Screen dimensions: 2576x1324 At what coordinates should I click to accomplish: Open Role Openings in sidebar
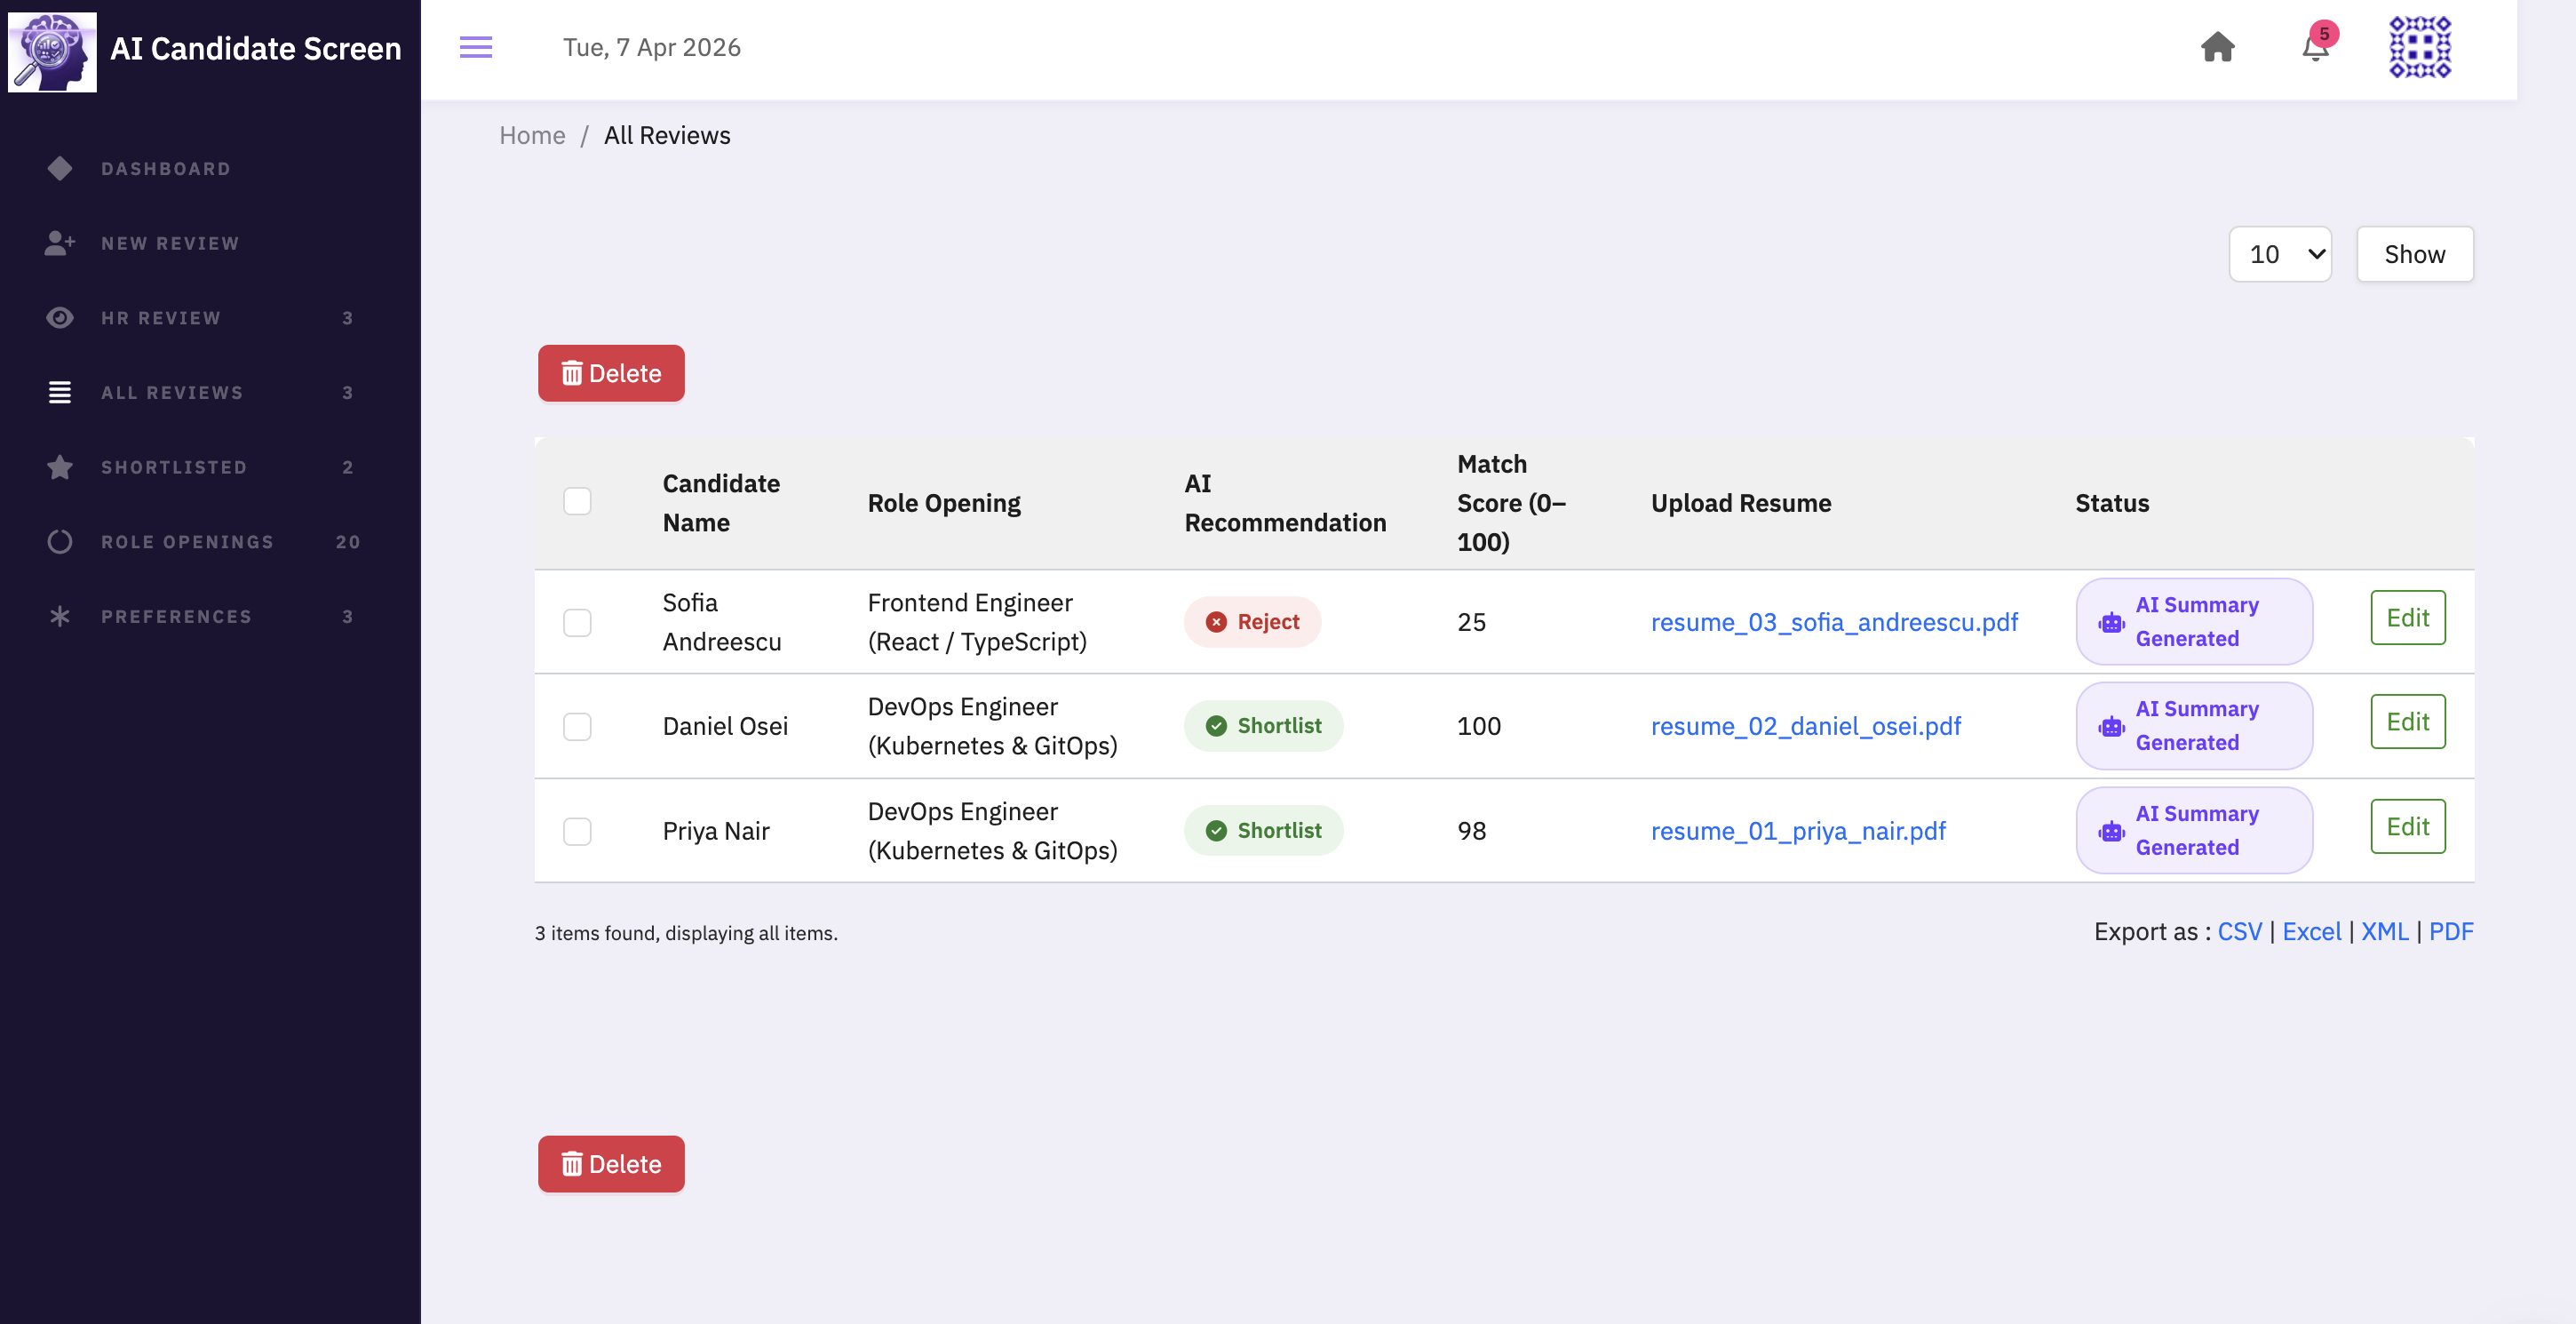point(187,542)
